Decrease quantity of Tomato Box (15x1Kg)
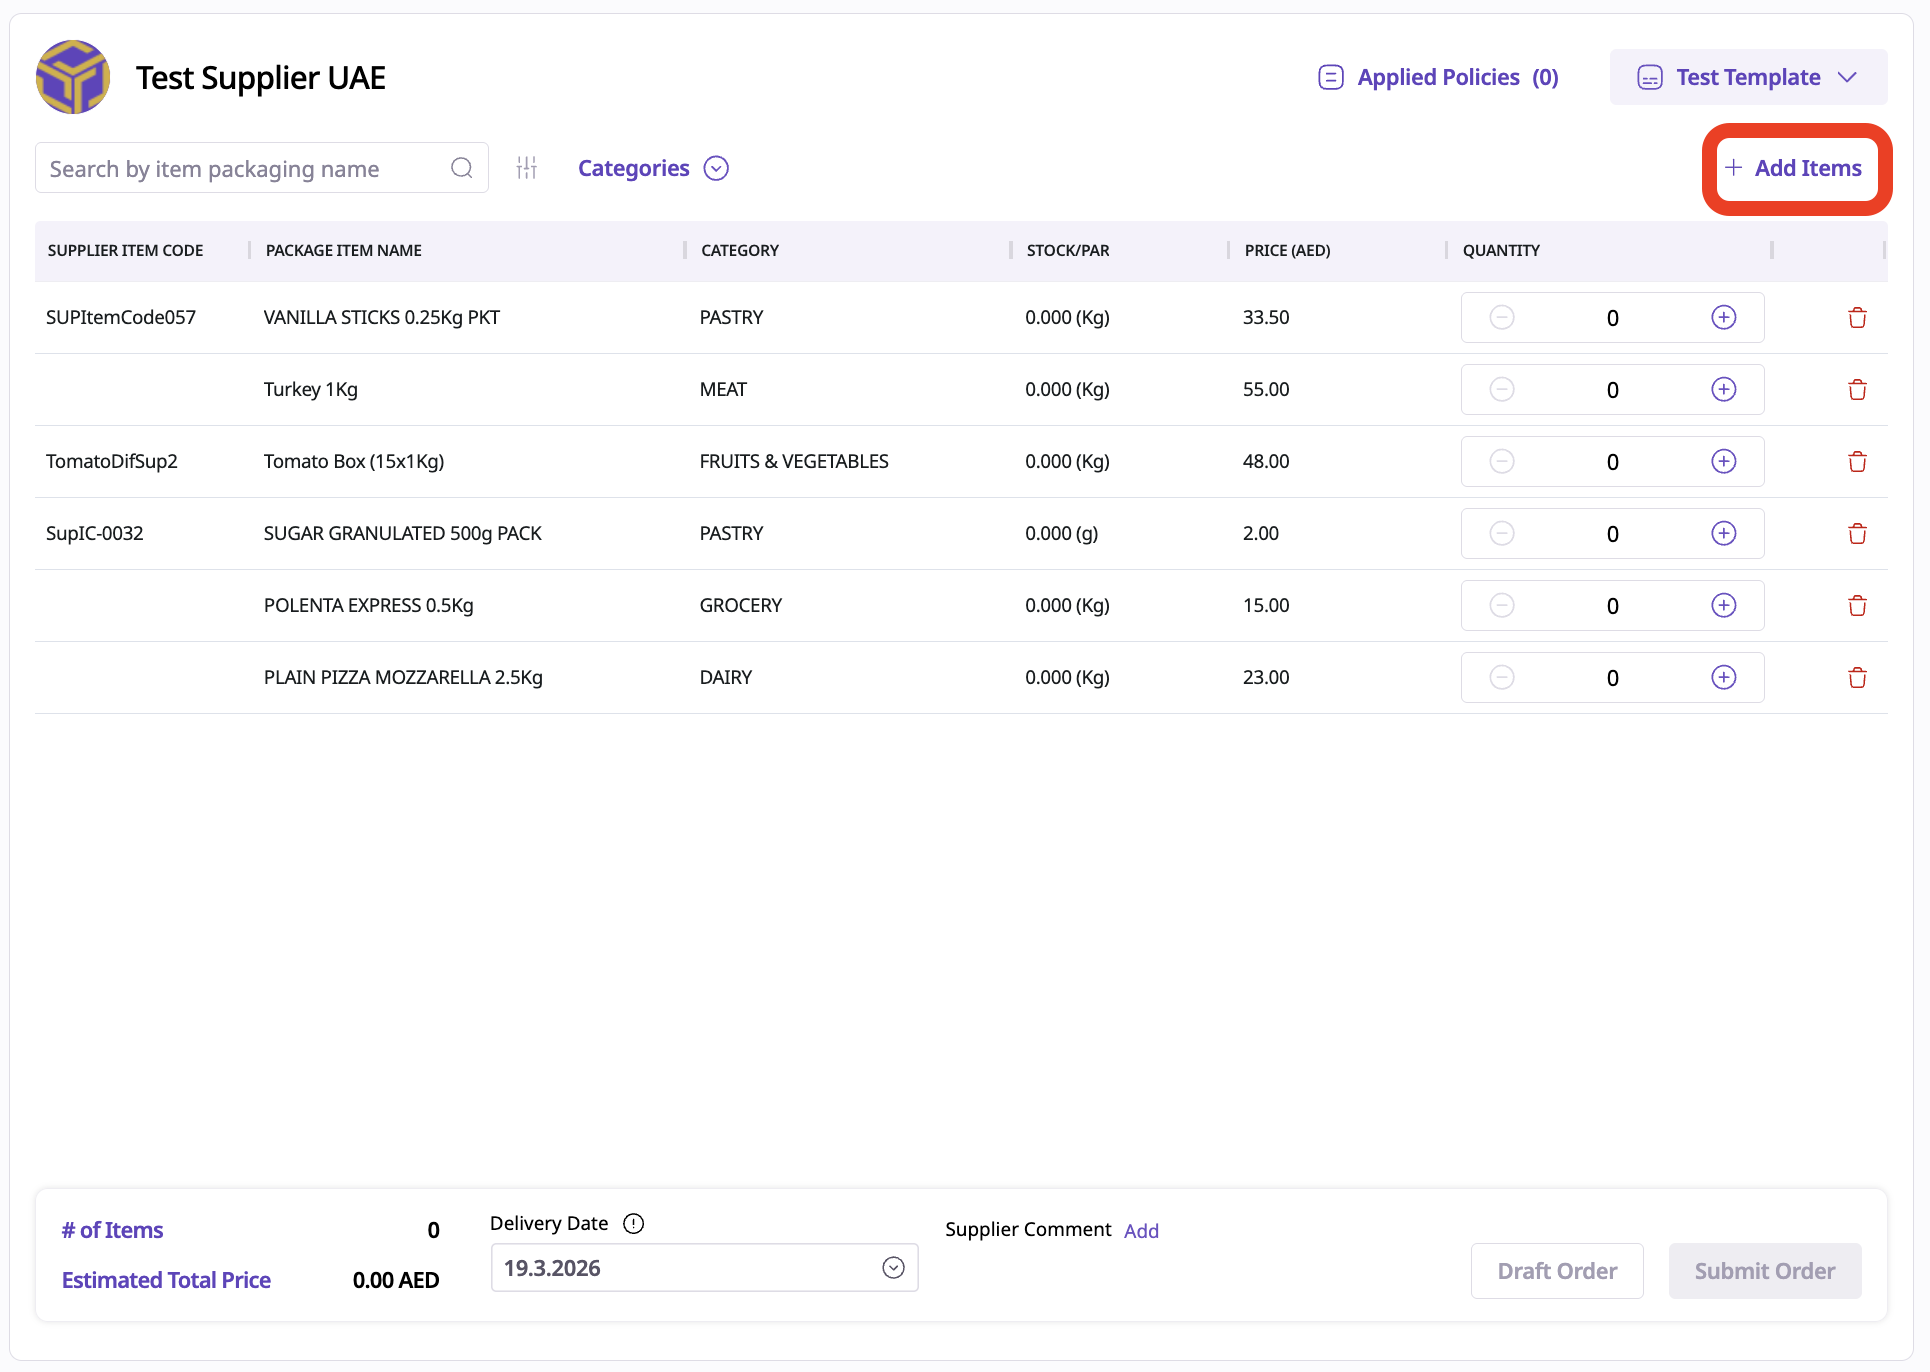The width and height of the screenshot is (1930, 1372). tap(1501, 462)
